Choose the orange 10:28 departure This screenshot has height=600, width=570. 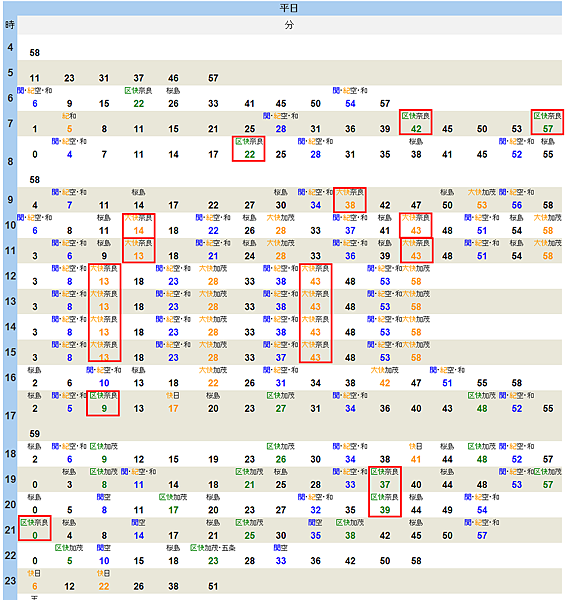click(281, 231)
